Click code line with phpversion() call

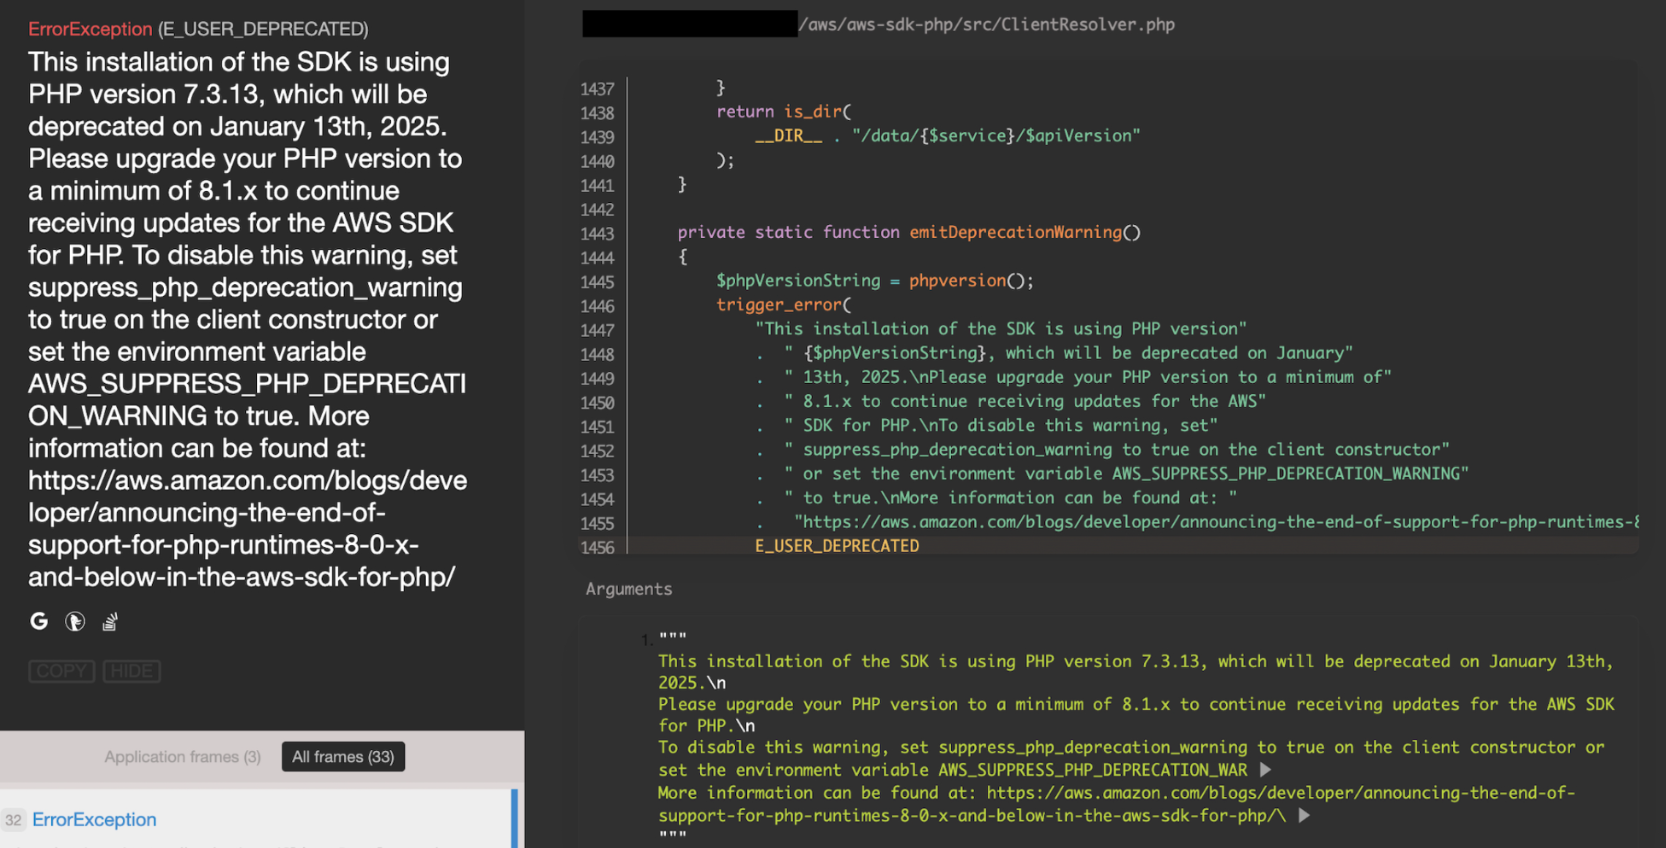coord(875,281)
